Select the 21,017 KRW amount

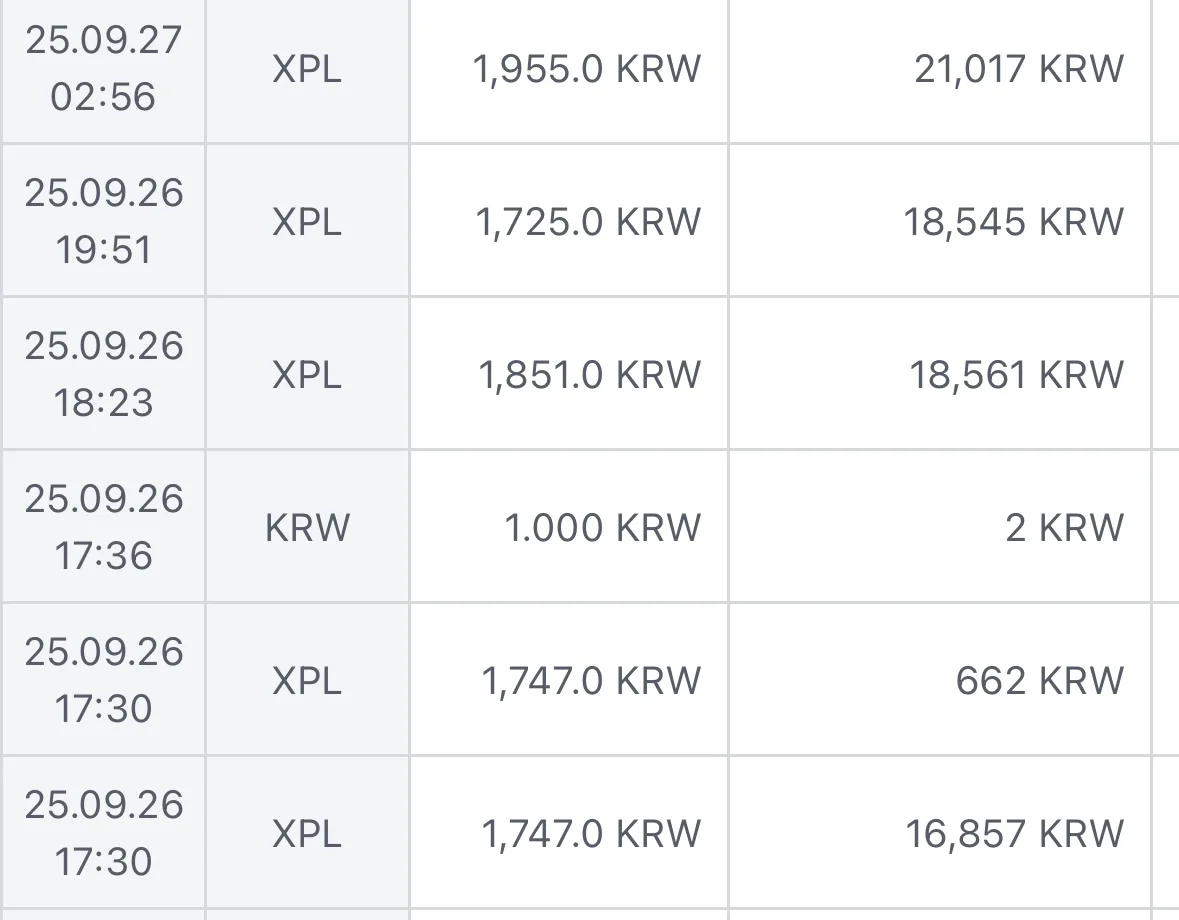coord(1018,69)
